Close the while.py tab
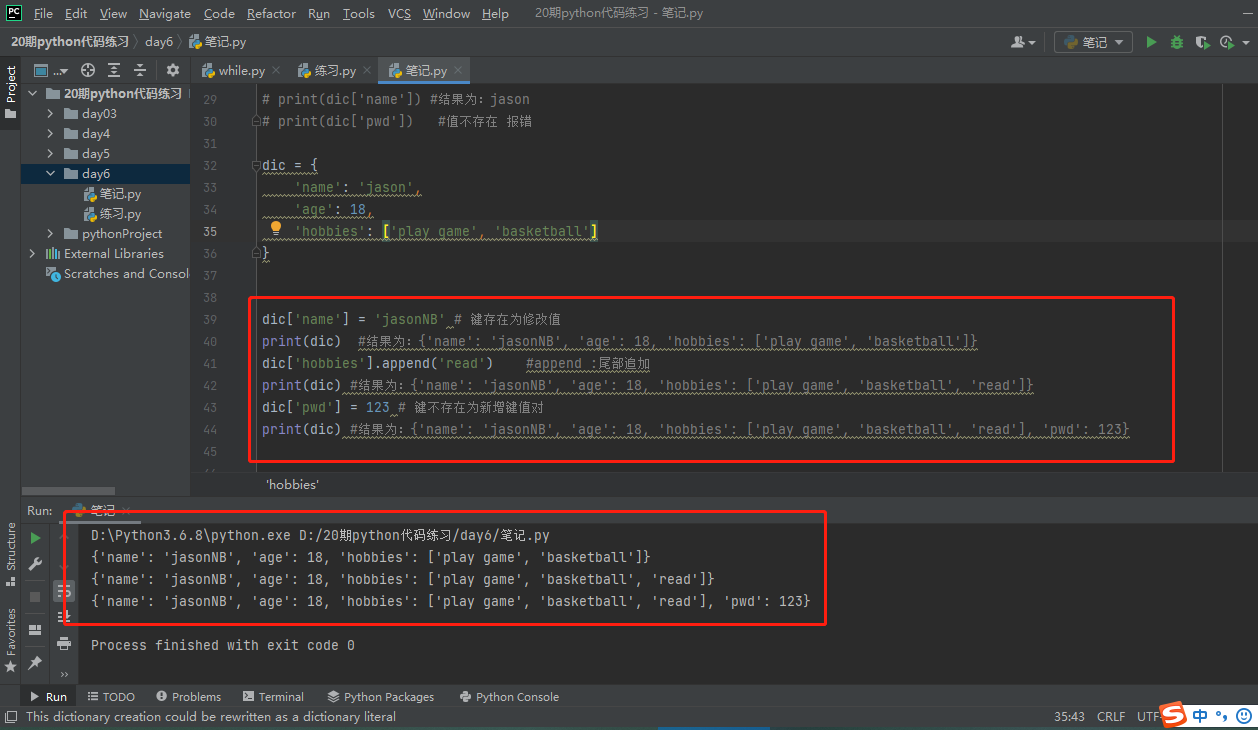 (275, 70)
